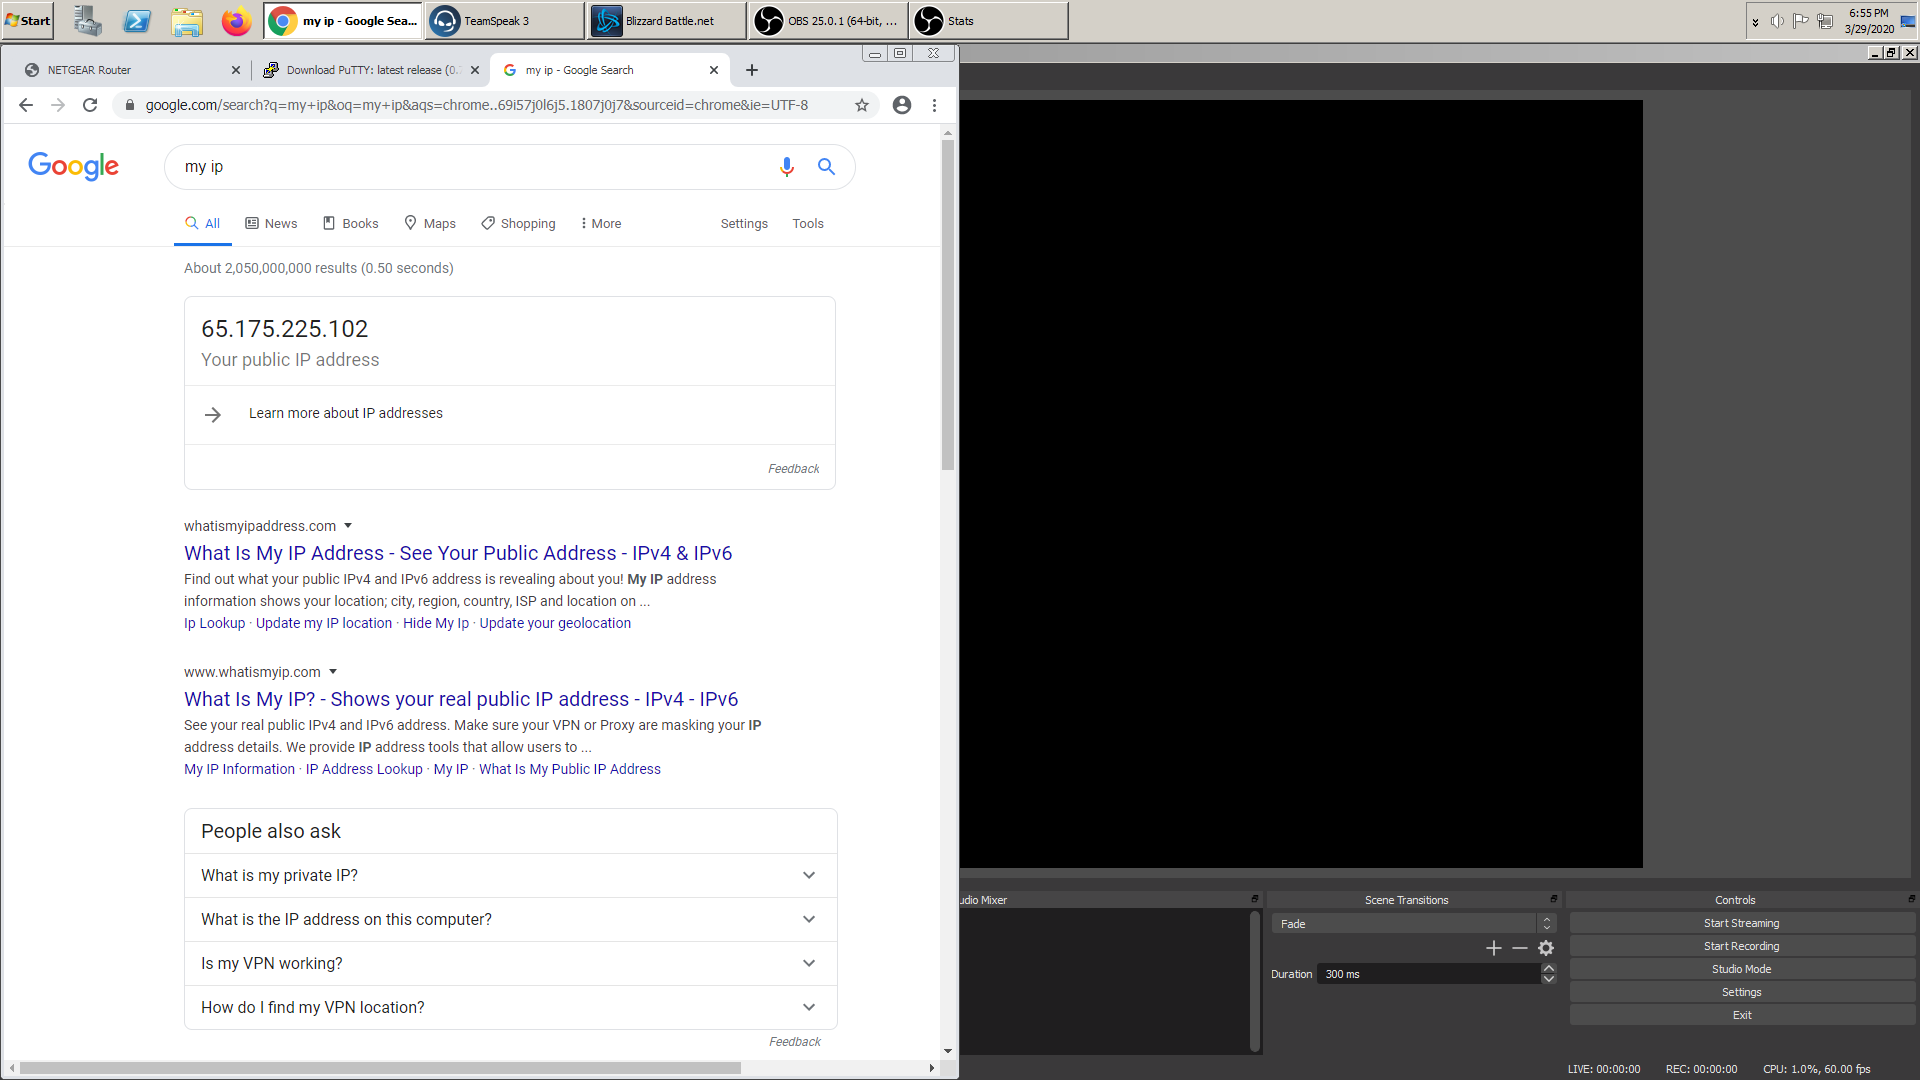Go back in Chrome history
The width and height of the screenshot is (1920, 1080).
click(x=26, y=105)
